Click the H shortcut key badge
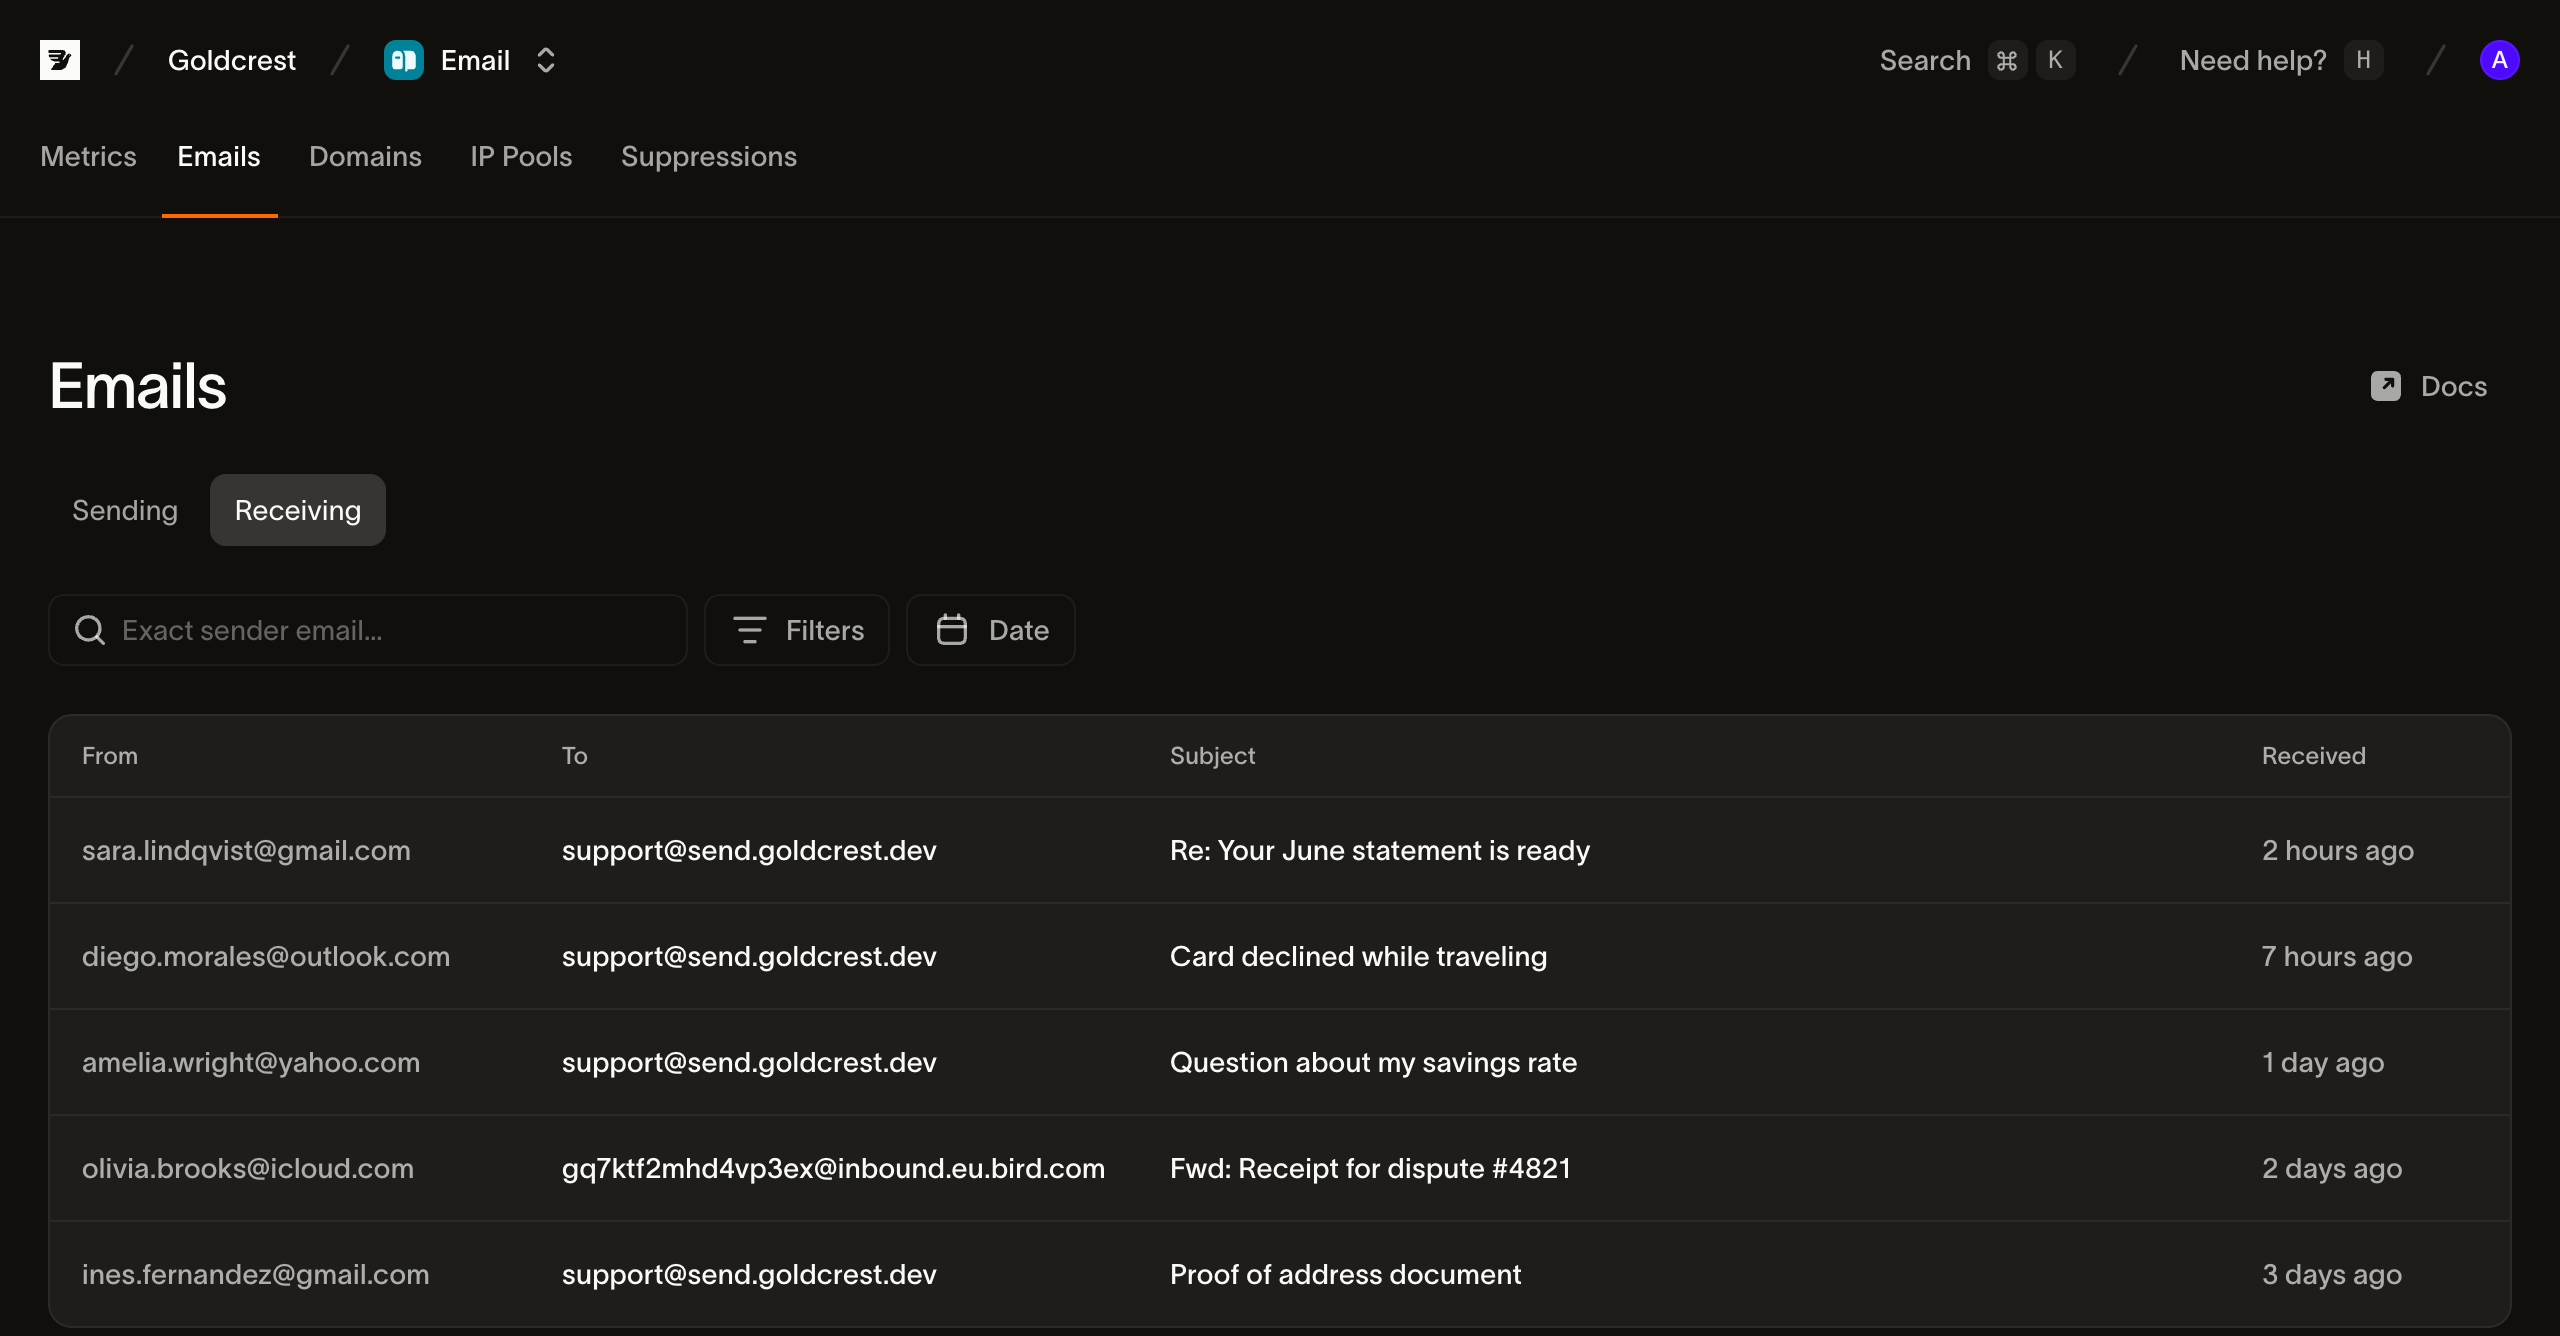The image size is (2560, 1336). (x=2364, y=60)
